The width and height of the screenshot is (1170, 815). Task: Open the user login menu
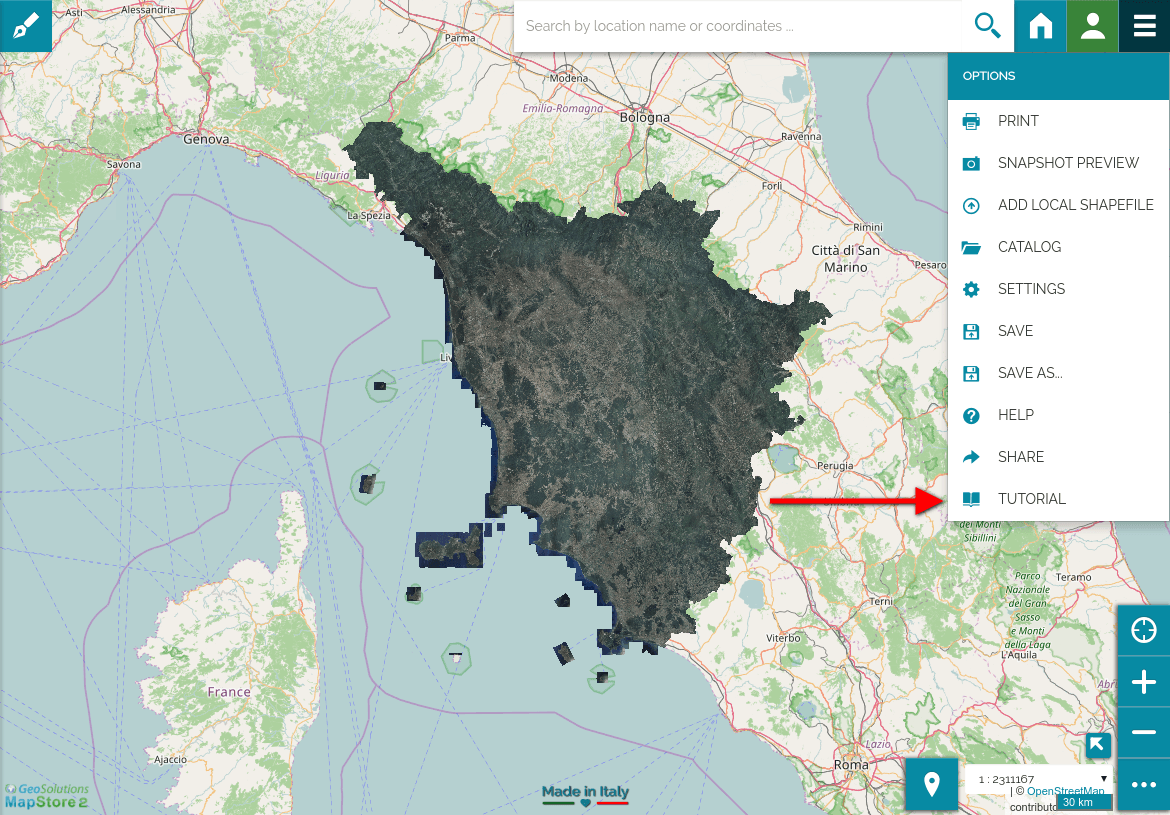click(1092, 26)
